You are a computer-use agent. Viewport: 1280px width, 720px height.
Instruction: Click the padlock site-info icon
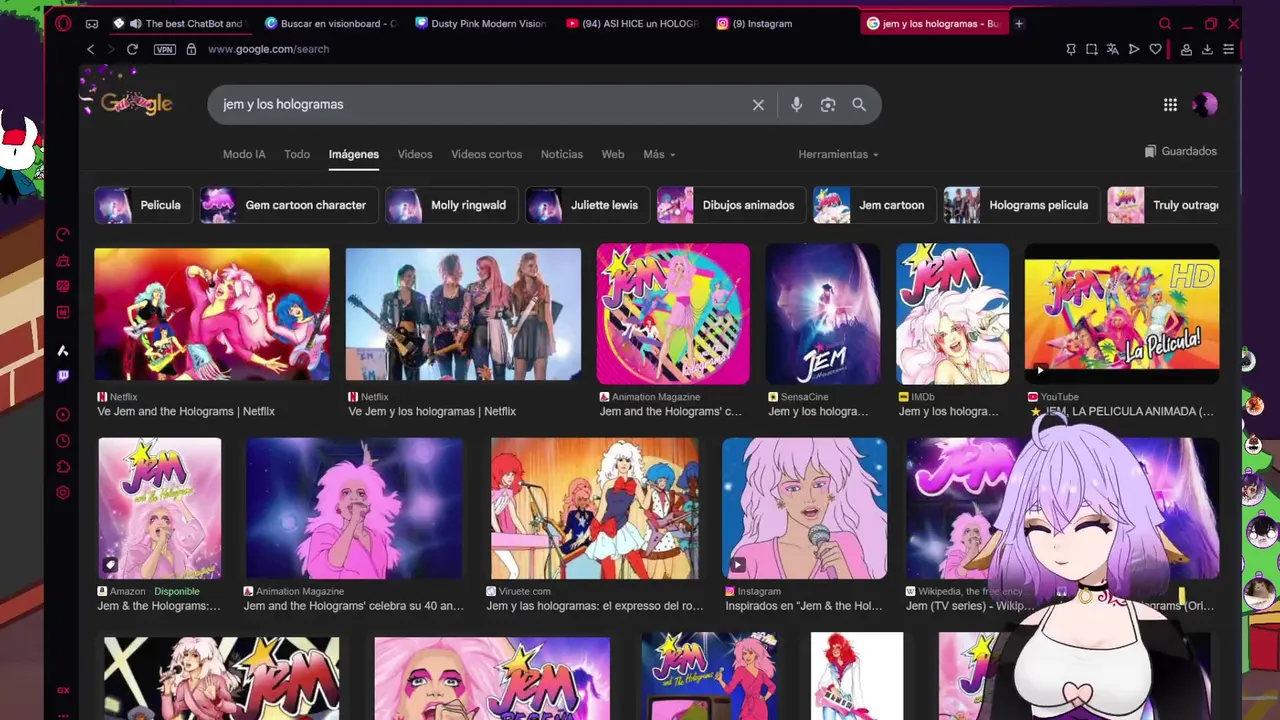(191, 49)
